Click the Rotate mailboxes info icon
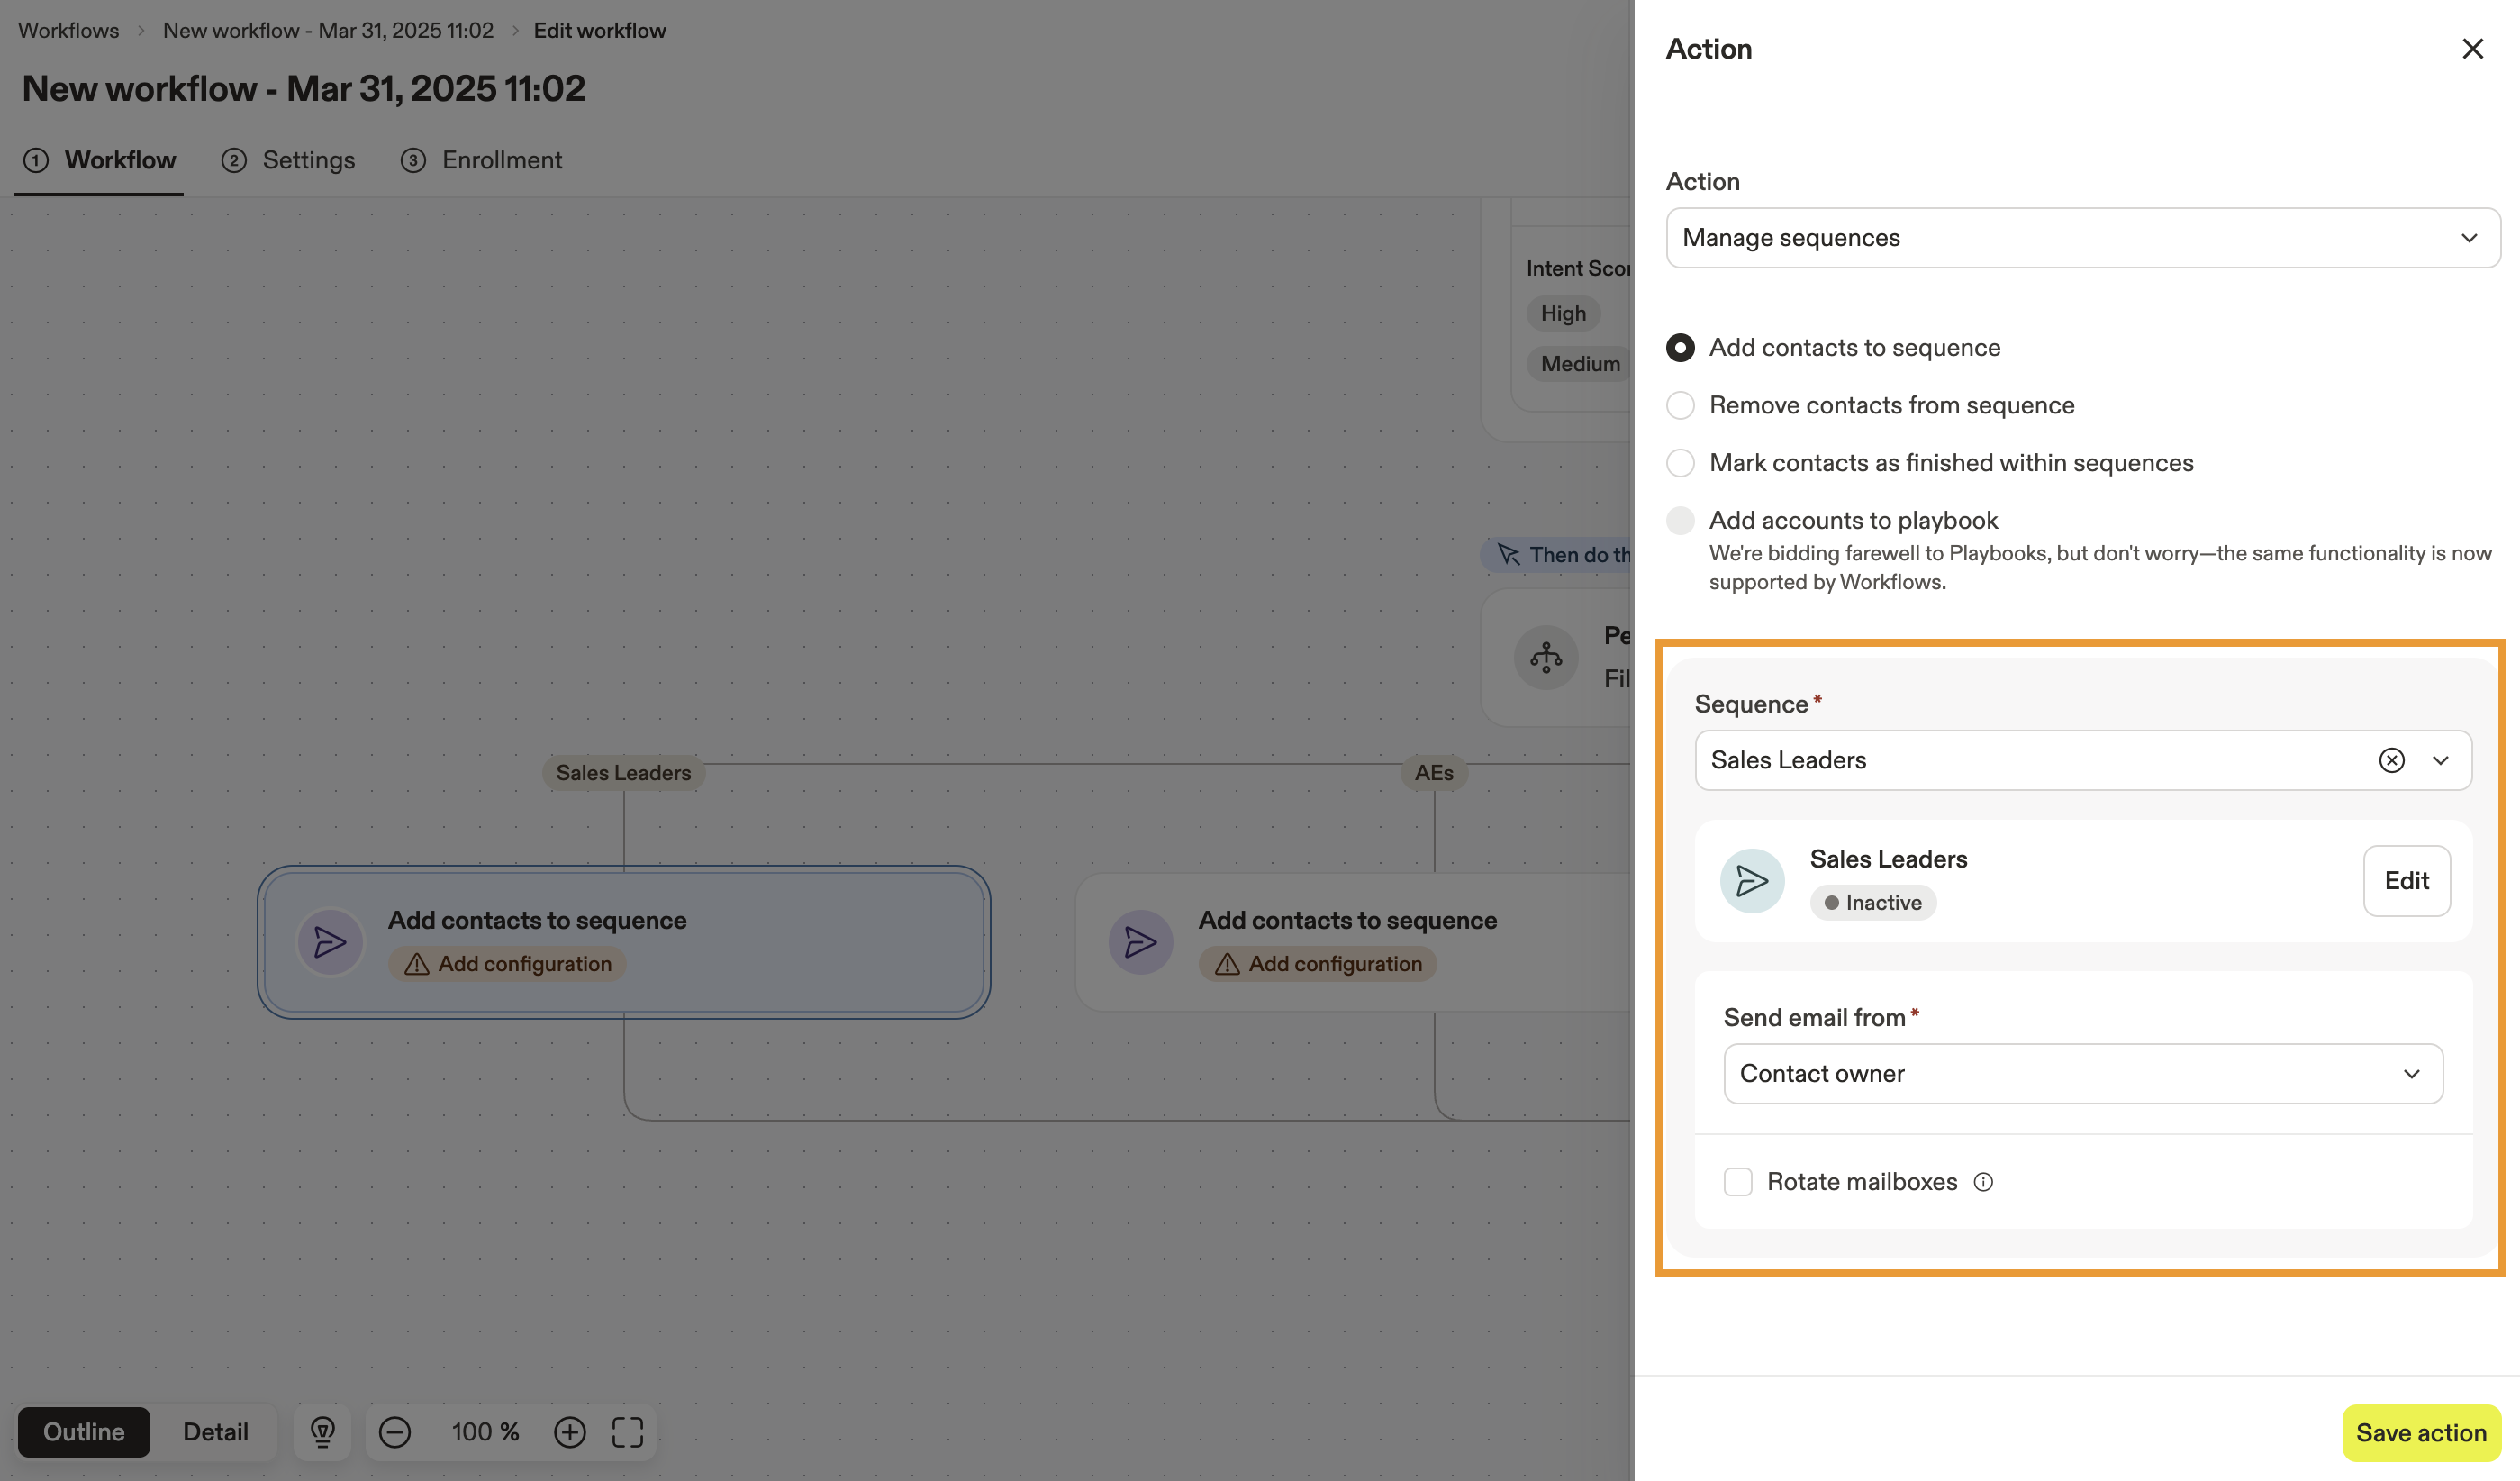Screen dimensions: 2520x1481 pyautogui.click(x=1983, y=1182)
